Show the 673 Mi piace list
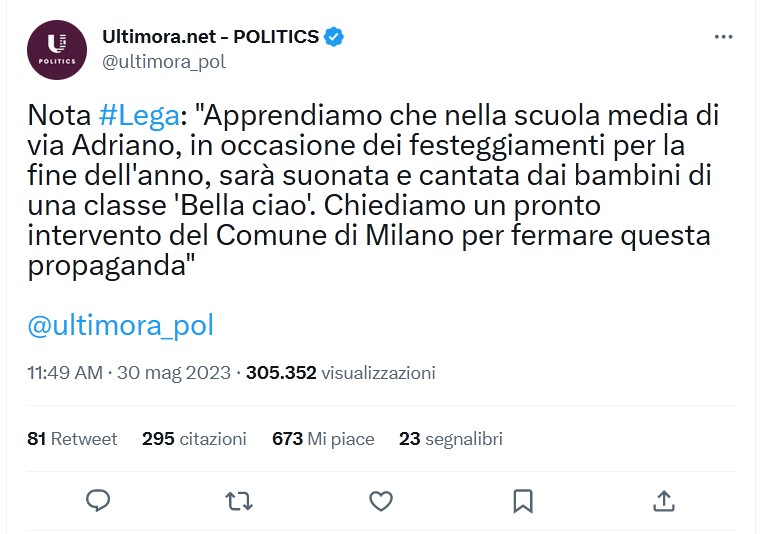 click(323, 438)
